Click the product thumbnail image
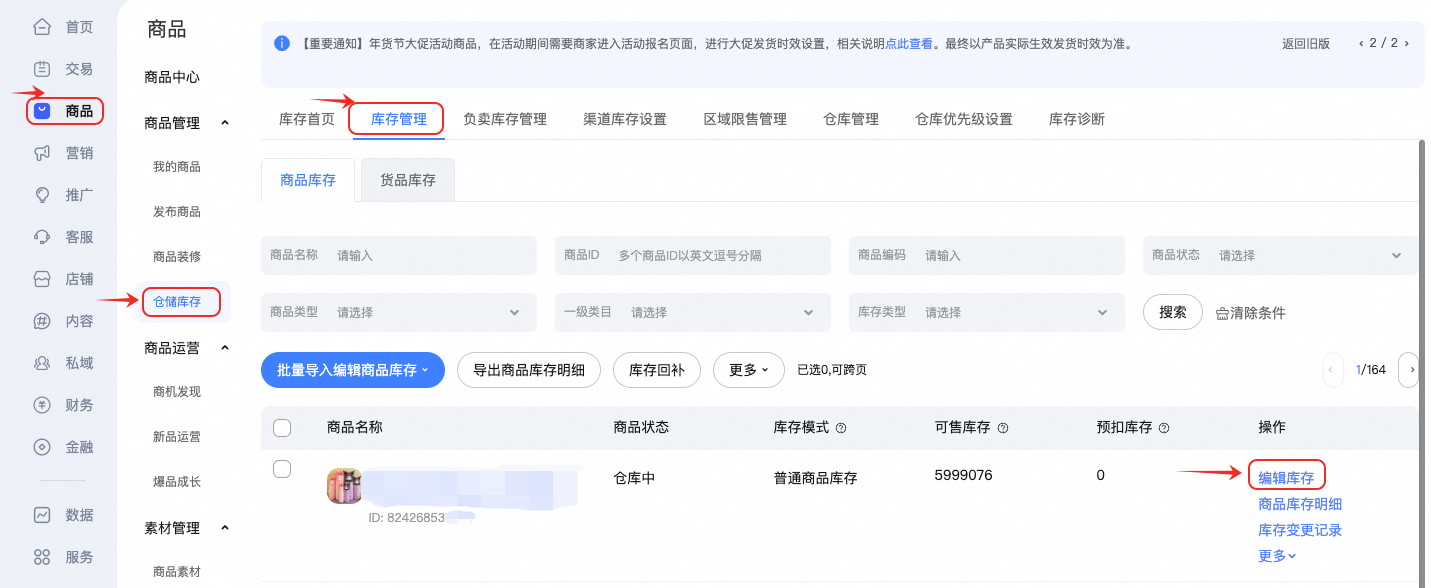 point(344,486)
